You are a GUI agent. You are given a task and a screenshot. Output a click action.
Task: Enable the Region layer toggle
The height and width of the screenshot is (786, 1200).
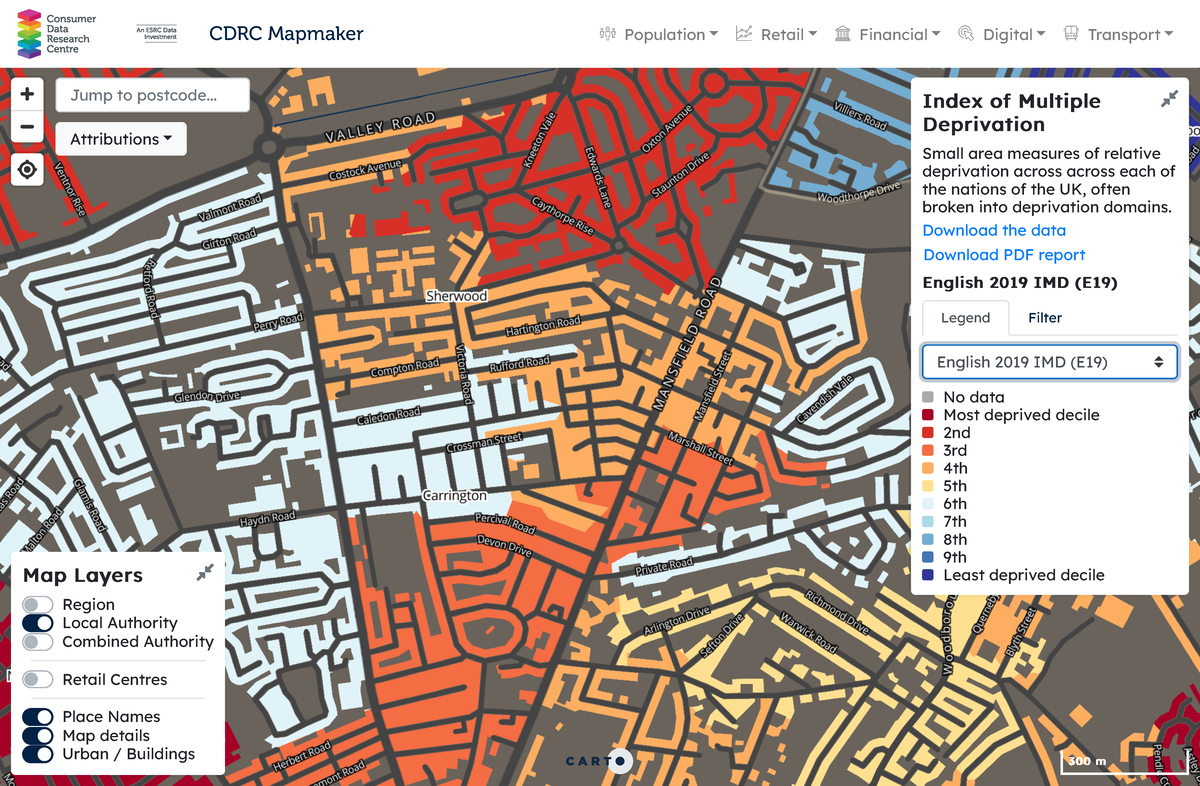pos(38,604)
